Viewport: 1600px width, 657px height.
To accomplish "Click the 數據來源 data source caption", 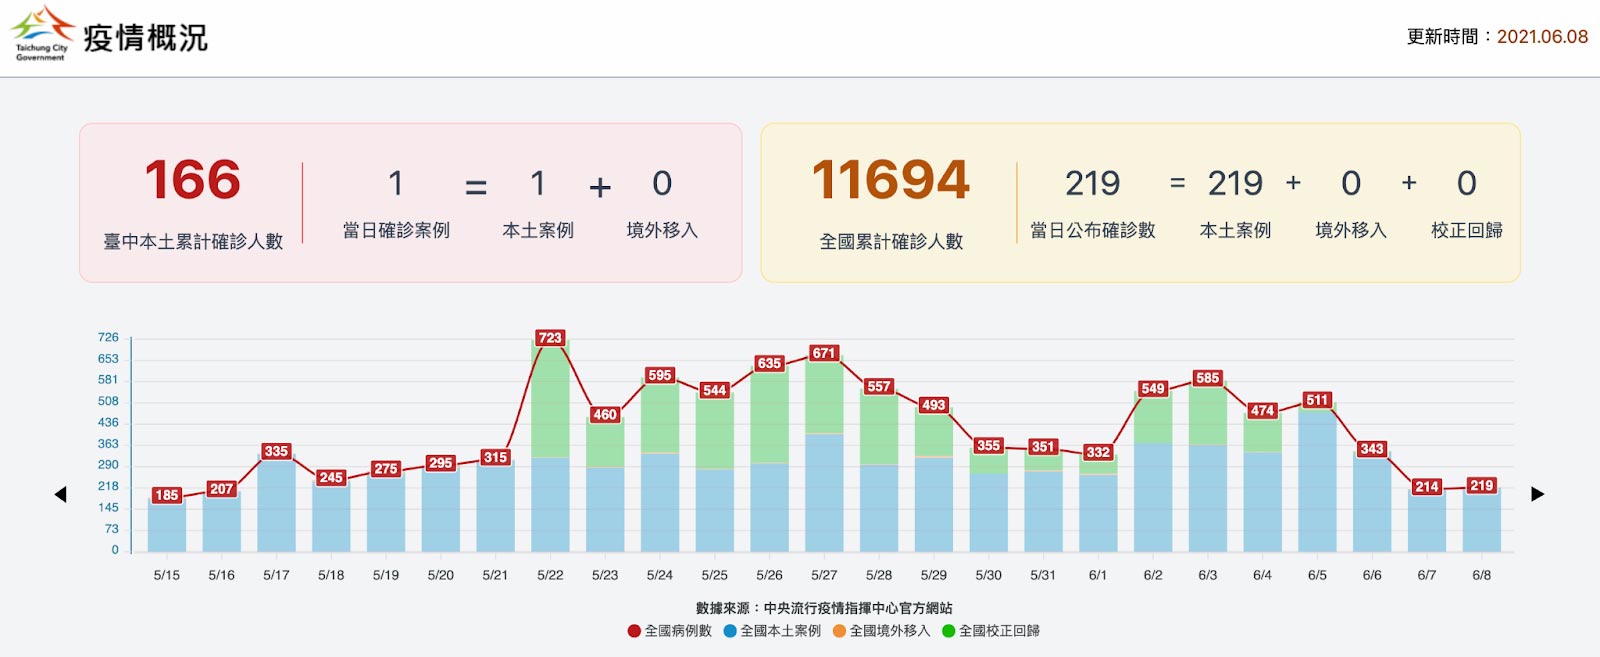I will (824, 608).
